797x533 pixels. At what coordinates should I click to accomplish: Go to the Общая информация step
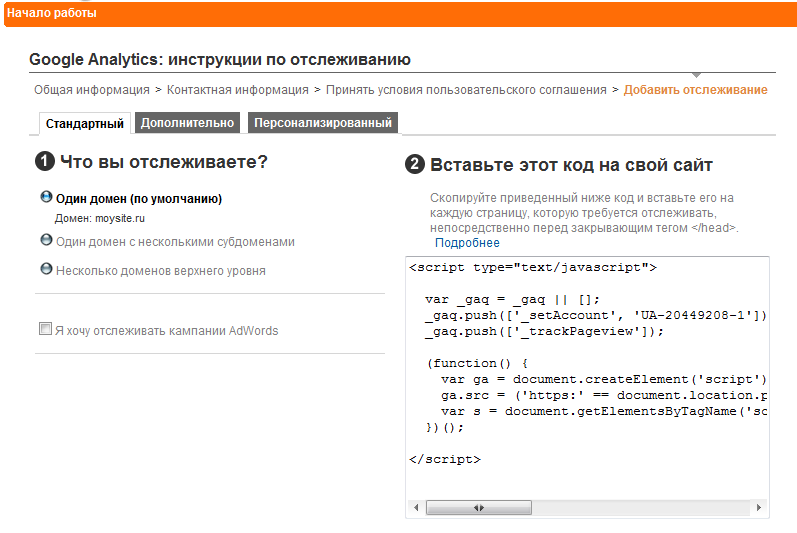coord(92,90)
